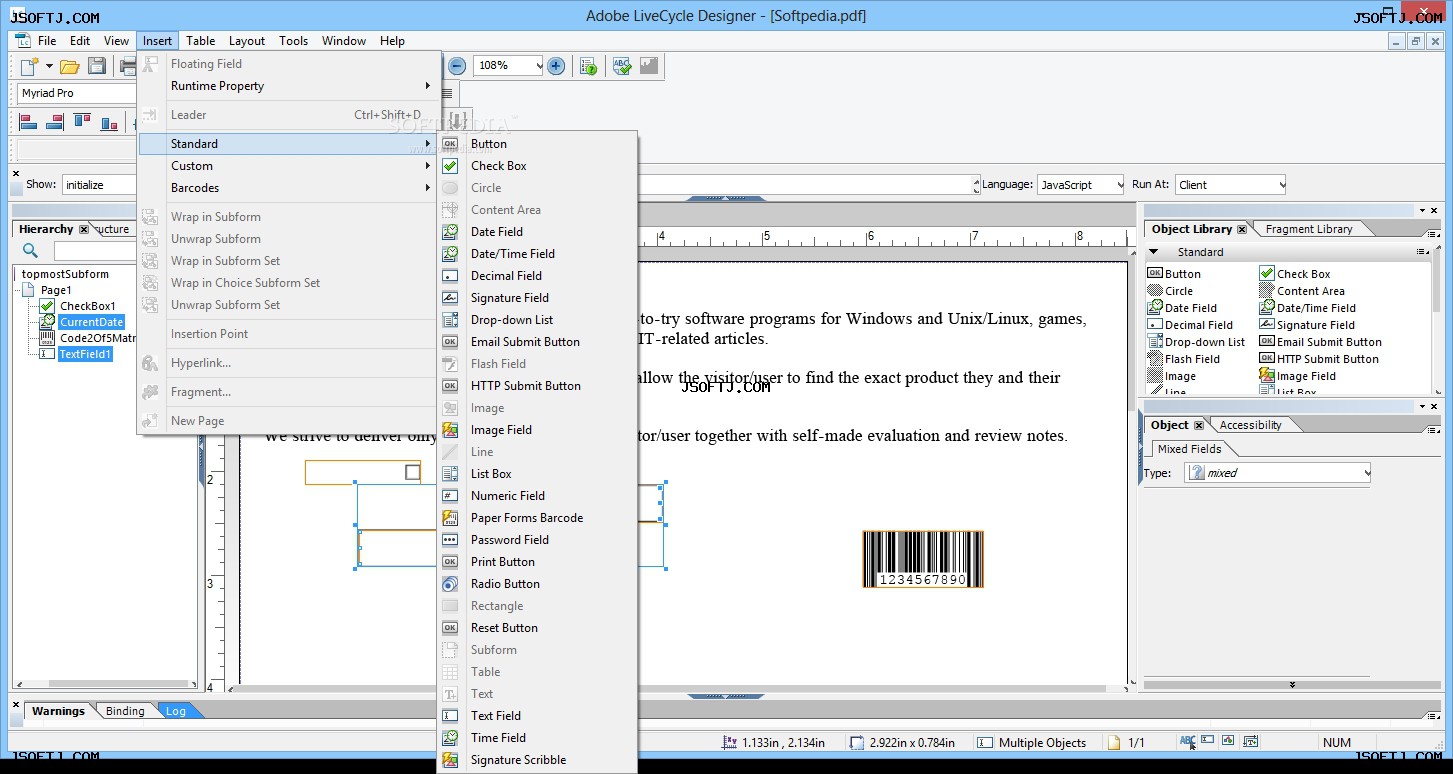Screen dimensions: 1453x774
Task: Click the zoom out minus button
Action: tap(457, 66)
